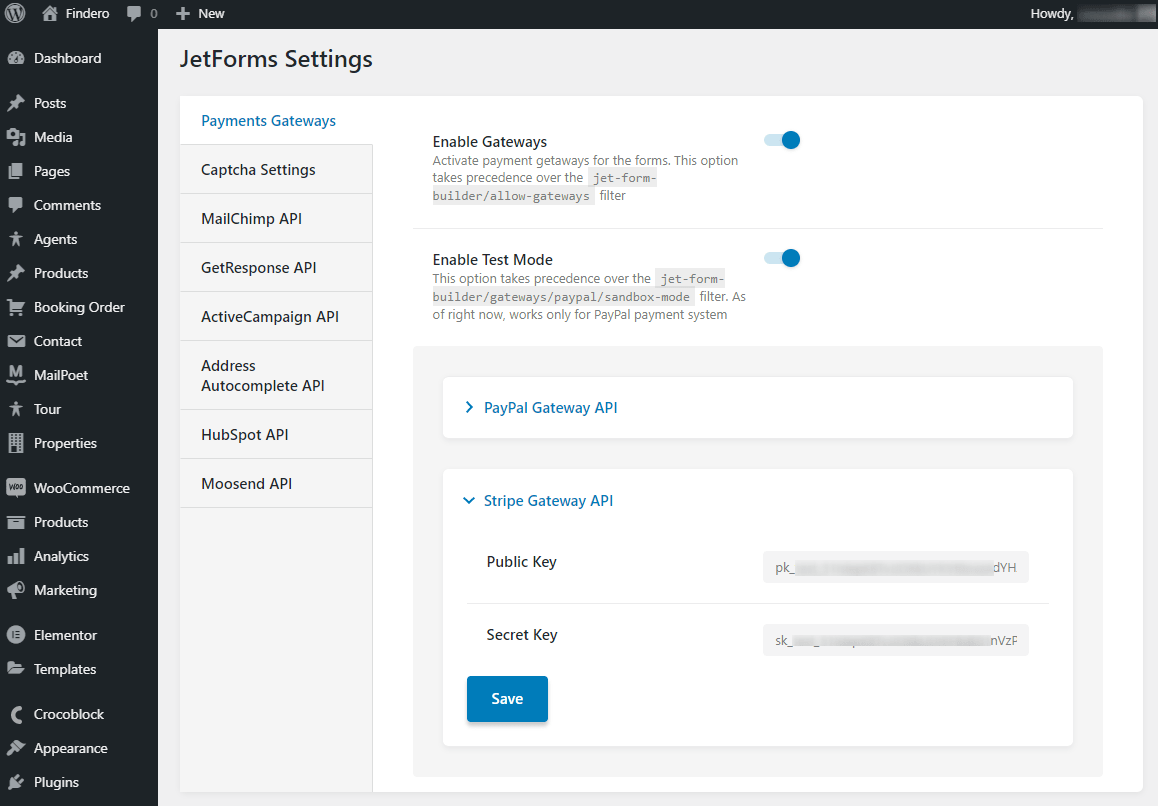The height and width of the screenshot is (806, 1158).
Task: Open Elementor via its sidebar icon
Action: click(15, 635)
